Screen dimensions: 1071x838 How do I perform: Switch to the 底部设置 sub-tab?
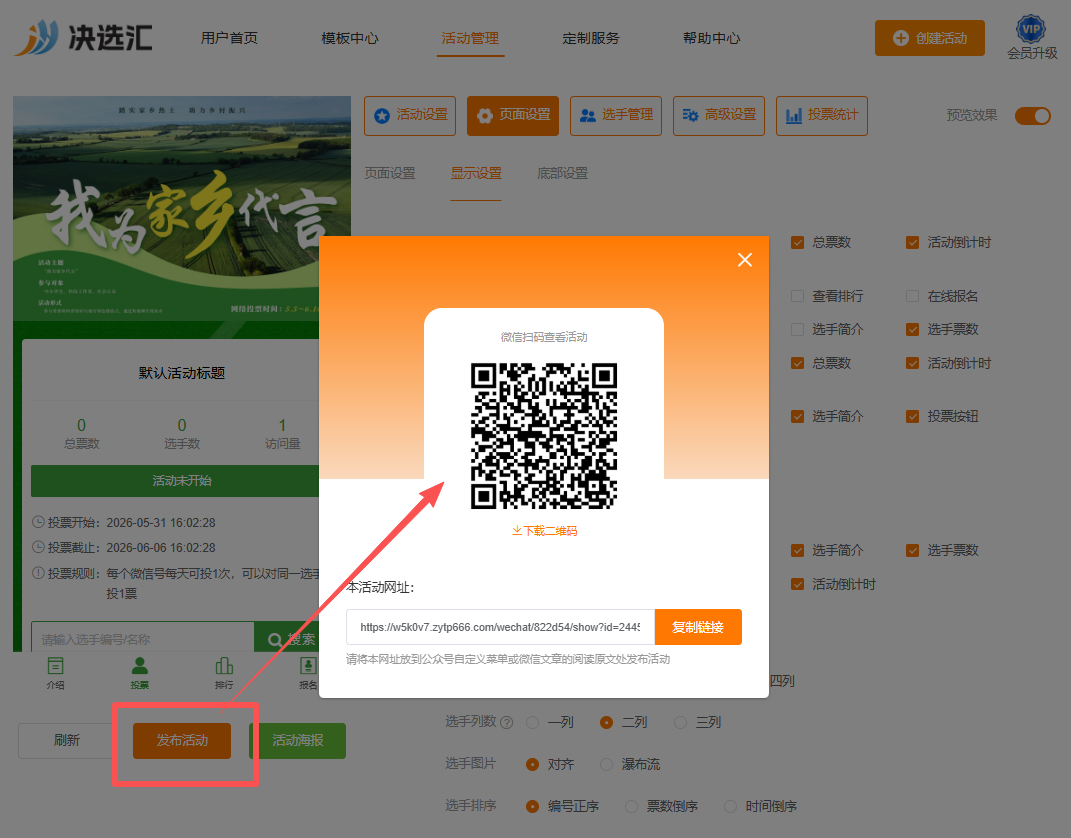563,173
